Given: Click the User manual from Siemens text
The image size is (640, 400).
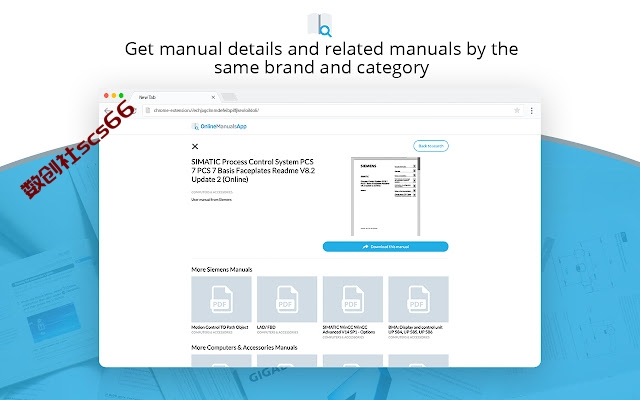Looking at the screenshot, I should [x=211, y=200].
